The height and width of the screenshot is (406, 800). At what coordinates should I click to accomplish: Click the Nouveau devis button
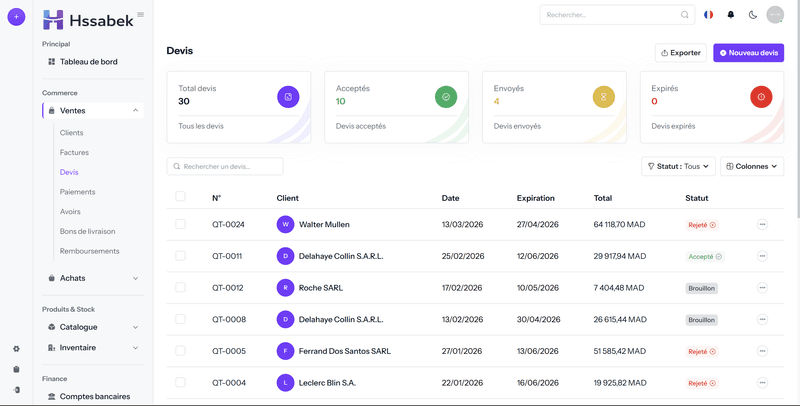click(748, 53)
